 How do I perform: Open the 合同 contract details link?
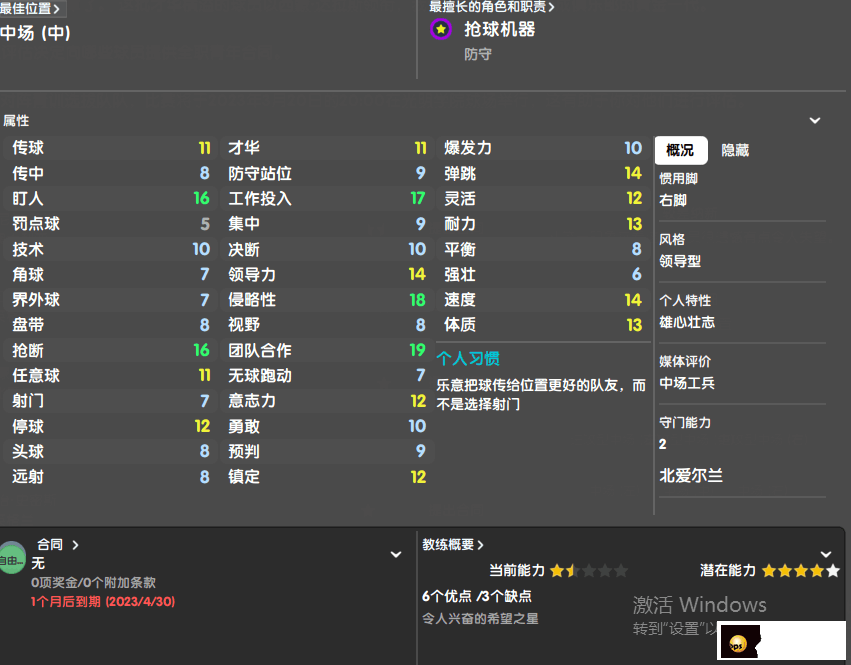[57, 545]
